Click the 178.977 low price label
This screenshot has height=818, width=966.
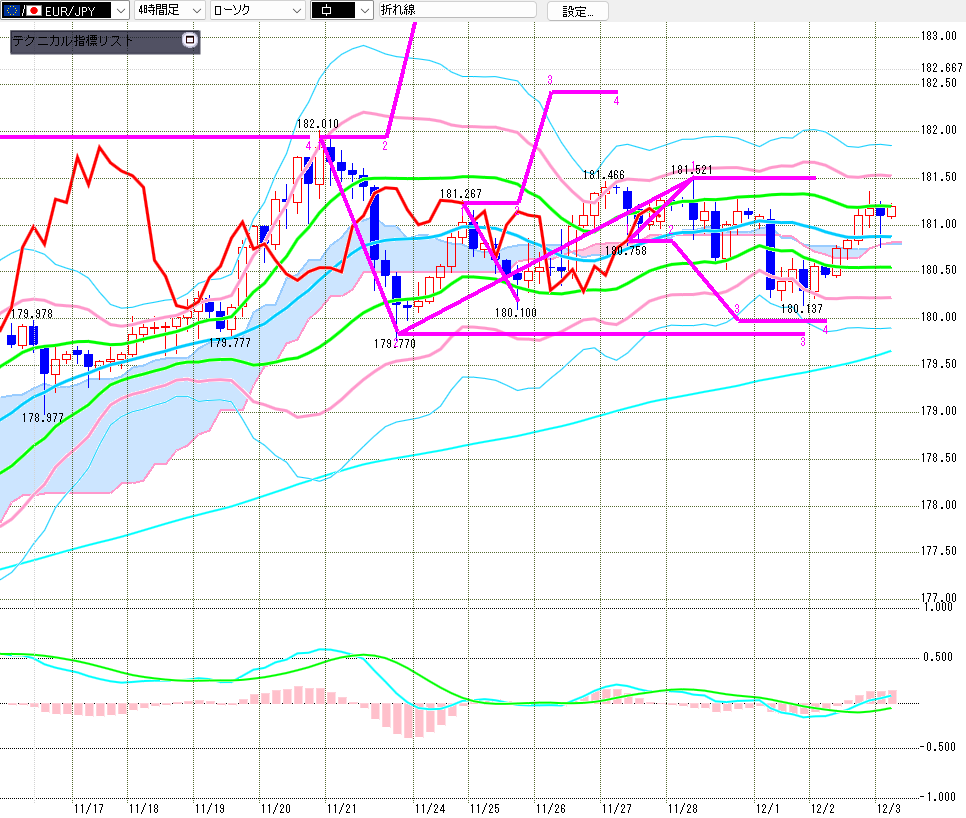(x=42, y=418)
